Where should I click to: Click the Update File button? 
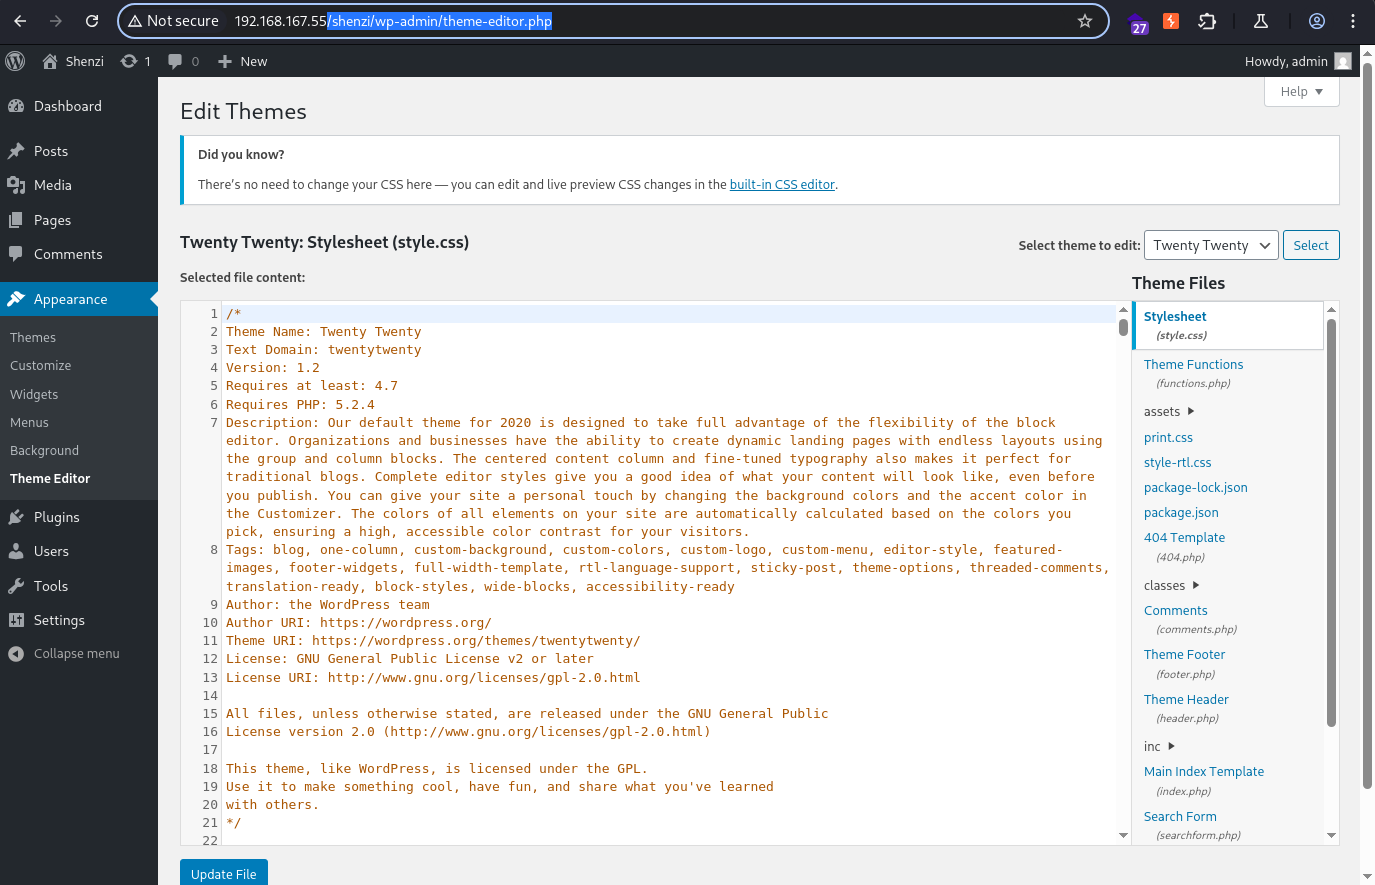[x=224, y=873]
